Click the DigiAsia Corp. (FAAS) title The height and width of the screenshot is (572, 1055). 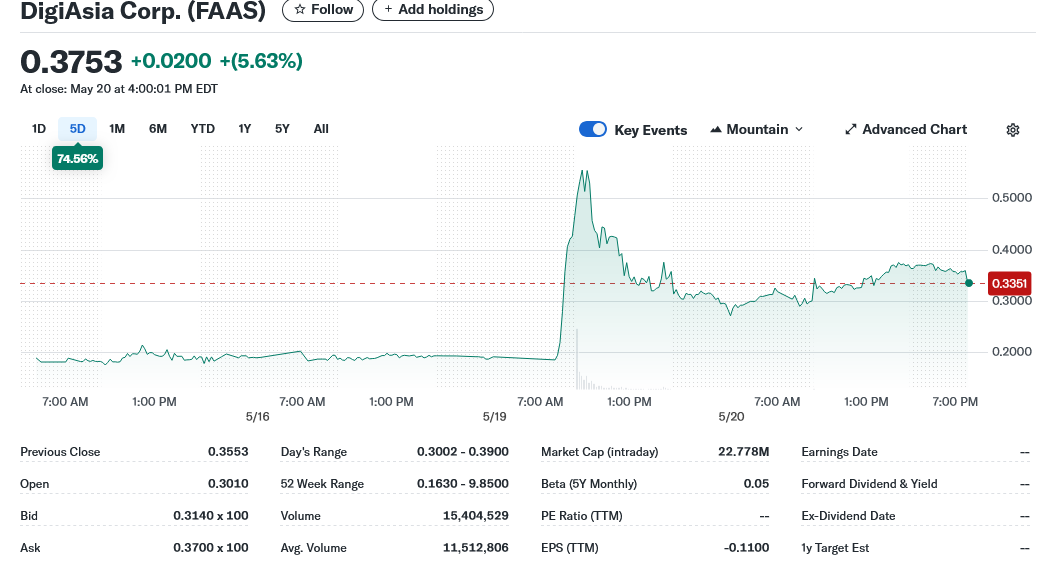(x=143, y=10)
